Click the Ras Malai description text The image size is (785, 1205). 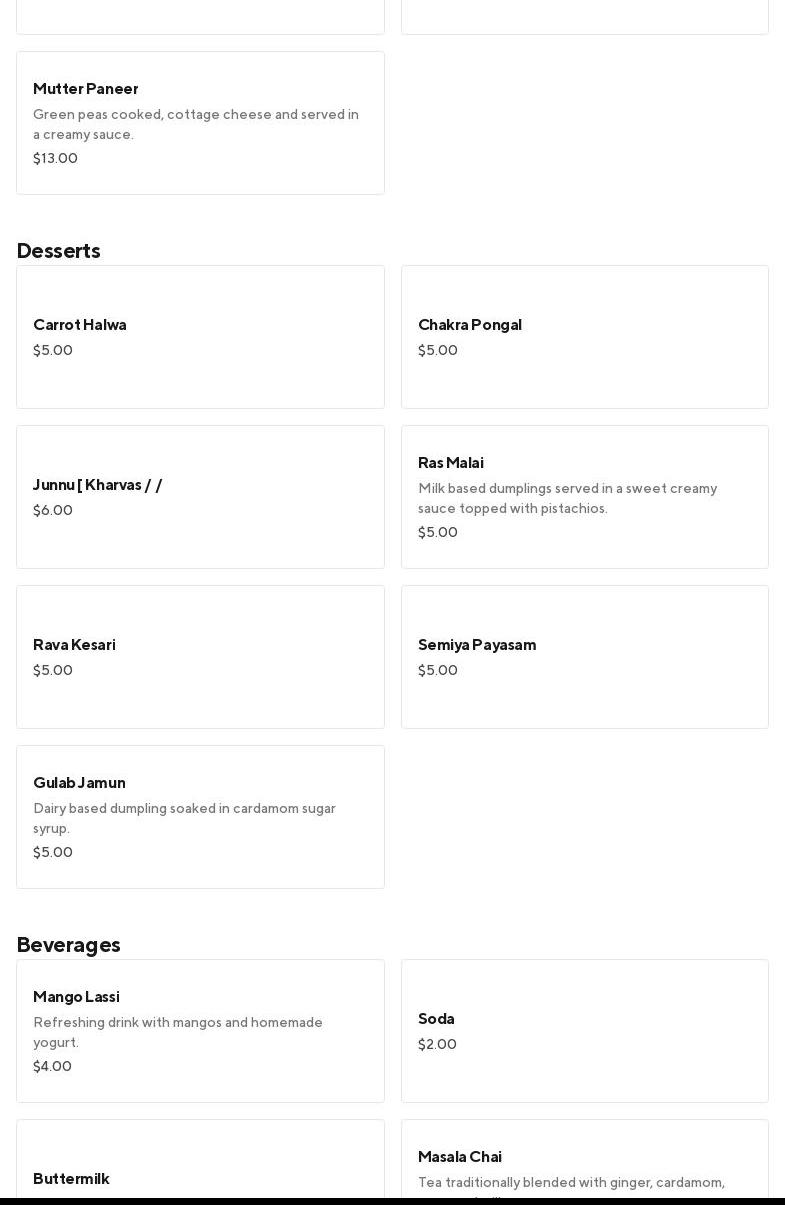567,498
